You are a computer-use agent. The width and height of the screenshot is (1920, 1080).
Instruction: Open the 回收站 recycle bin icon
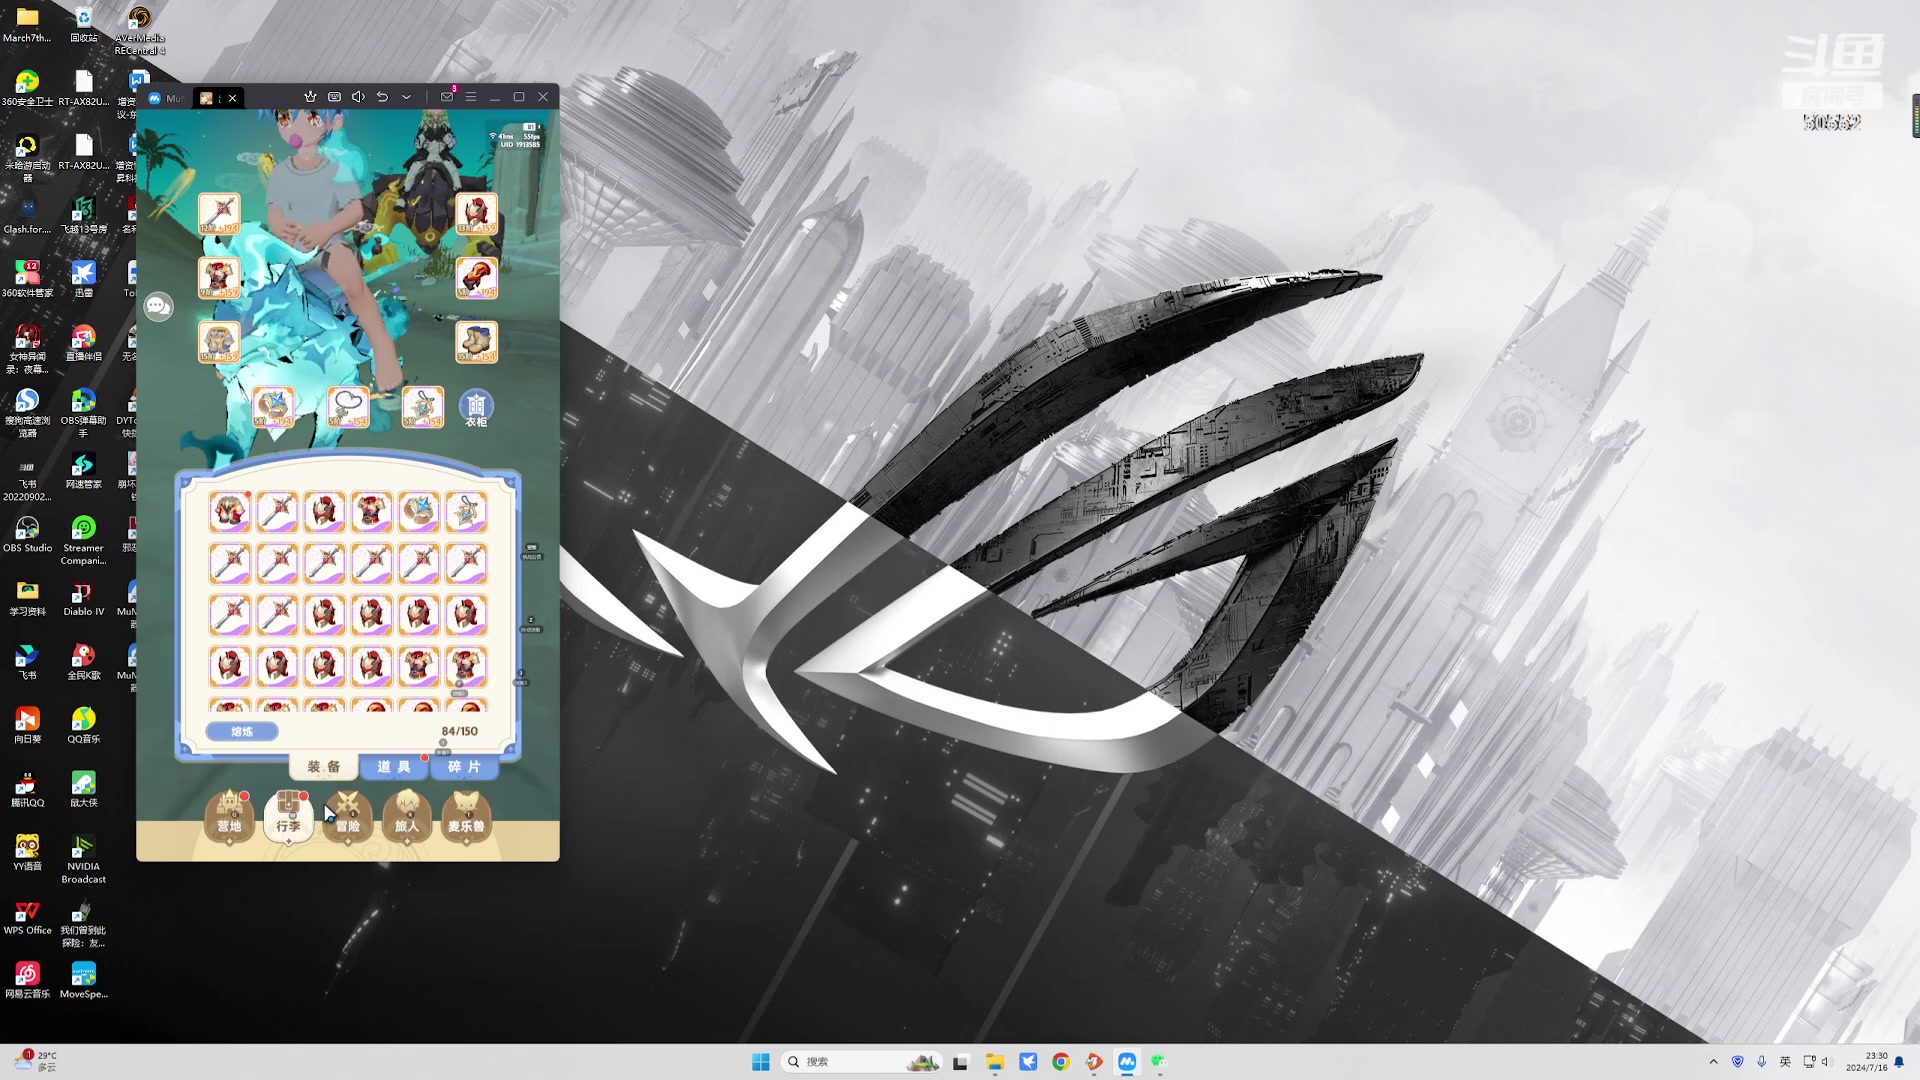point(83,25)
